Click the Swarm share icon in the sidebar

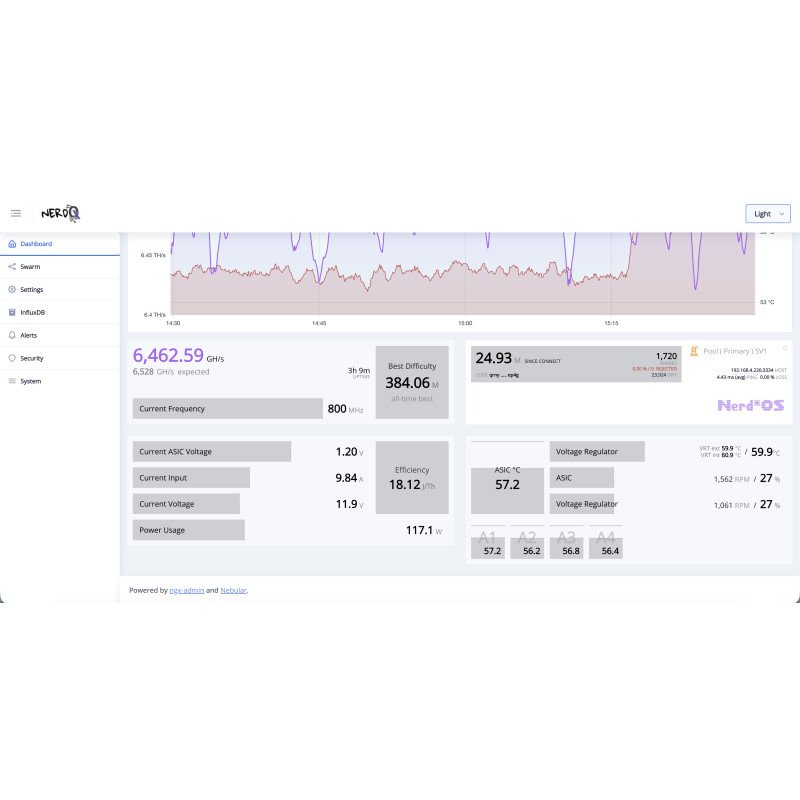[12, 266]
